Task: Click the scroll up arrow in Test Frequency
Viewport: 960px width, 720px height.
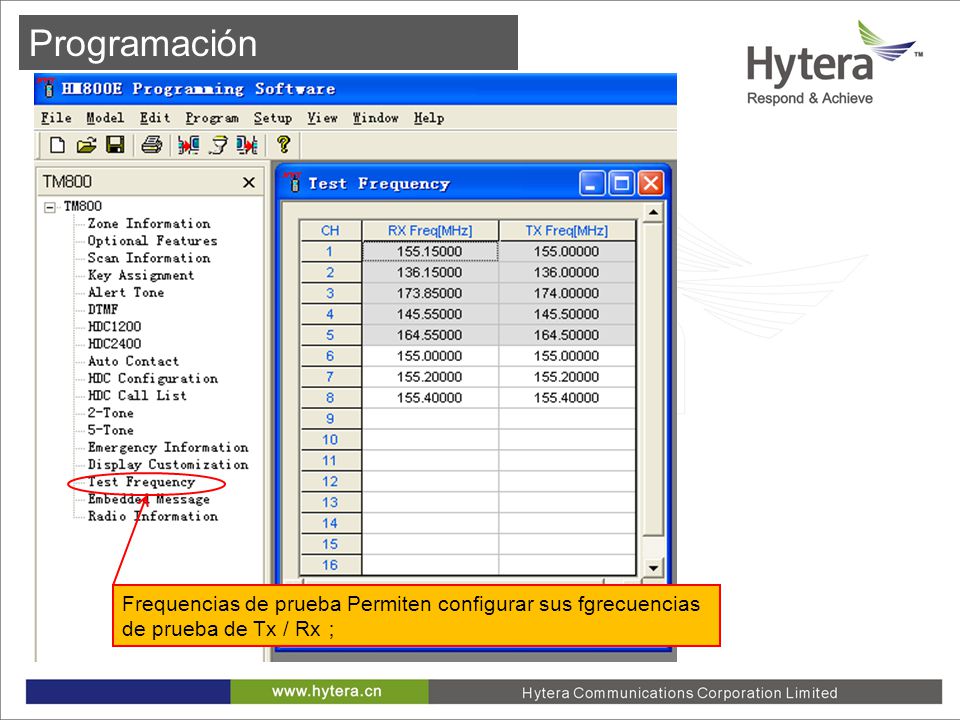Action: (x=653, y=212)
